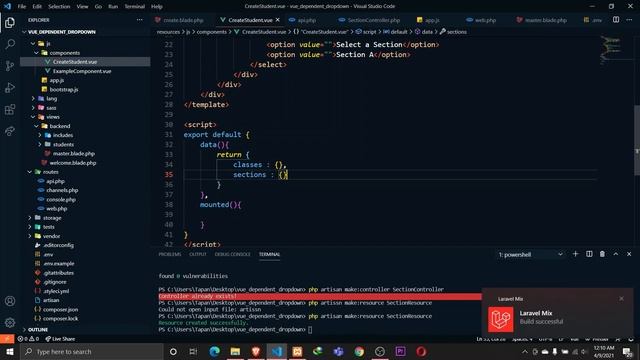Close the terminal panel

629,254
